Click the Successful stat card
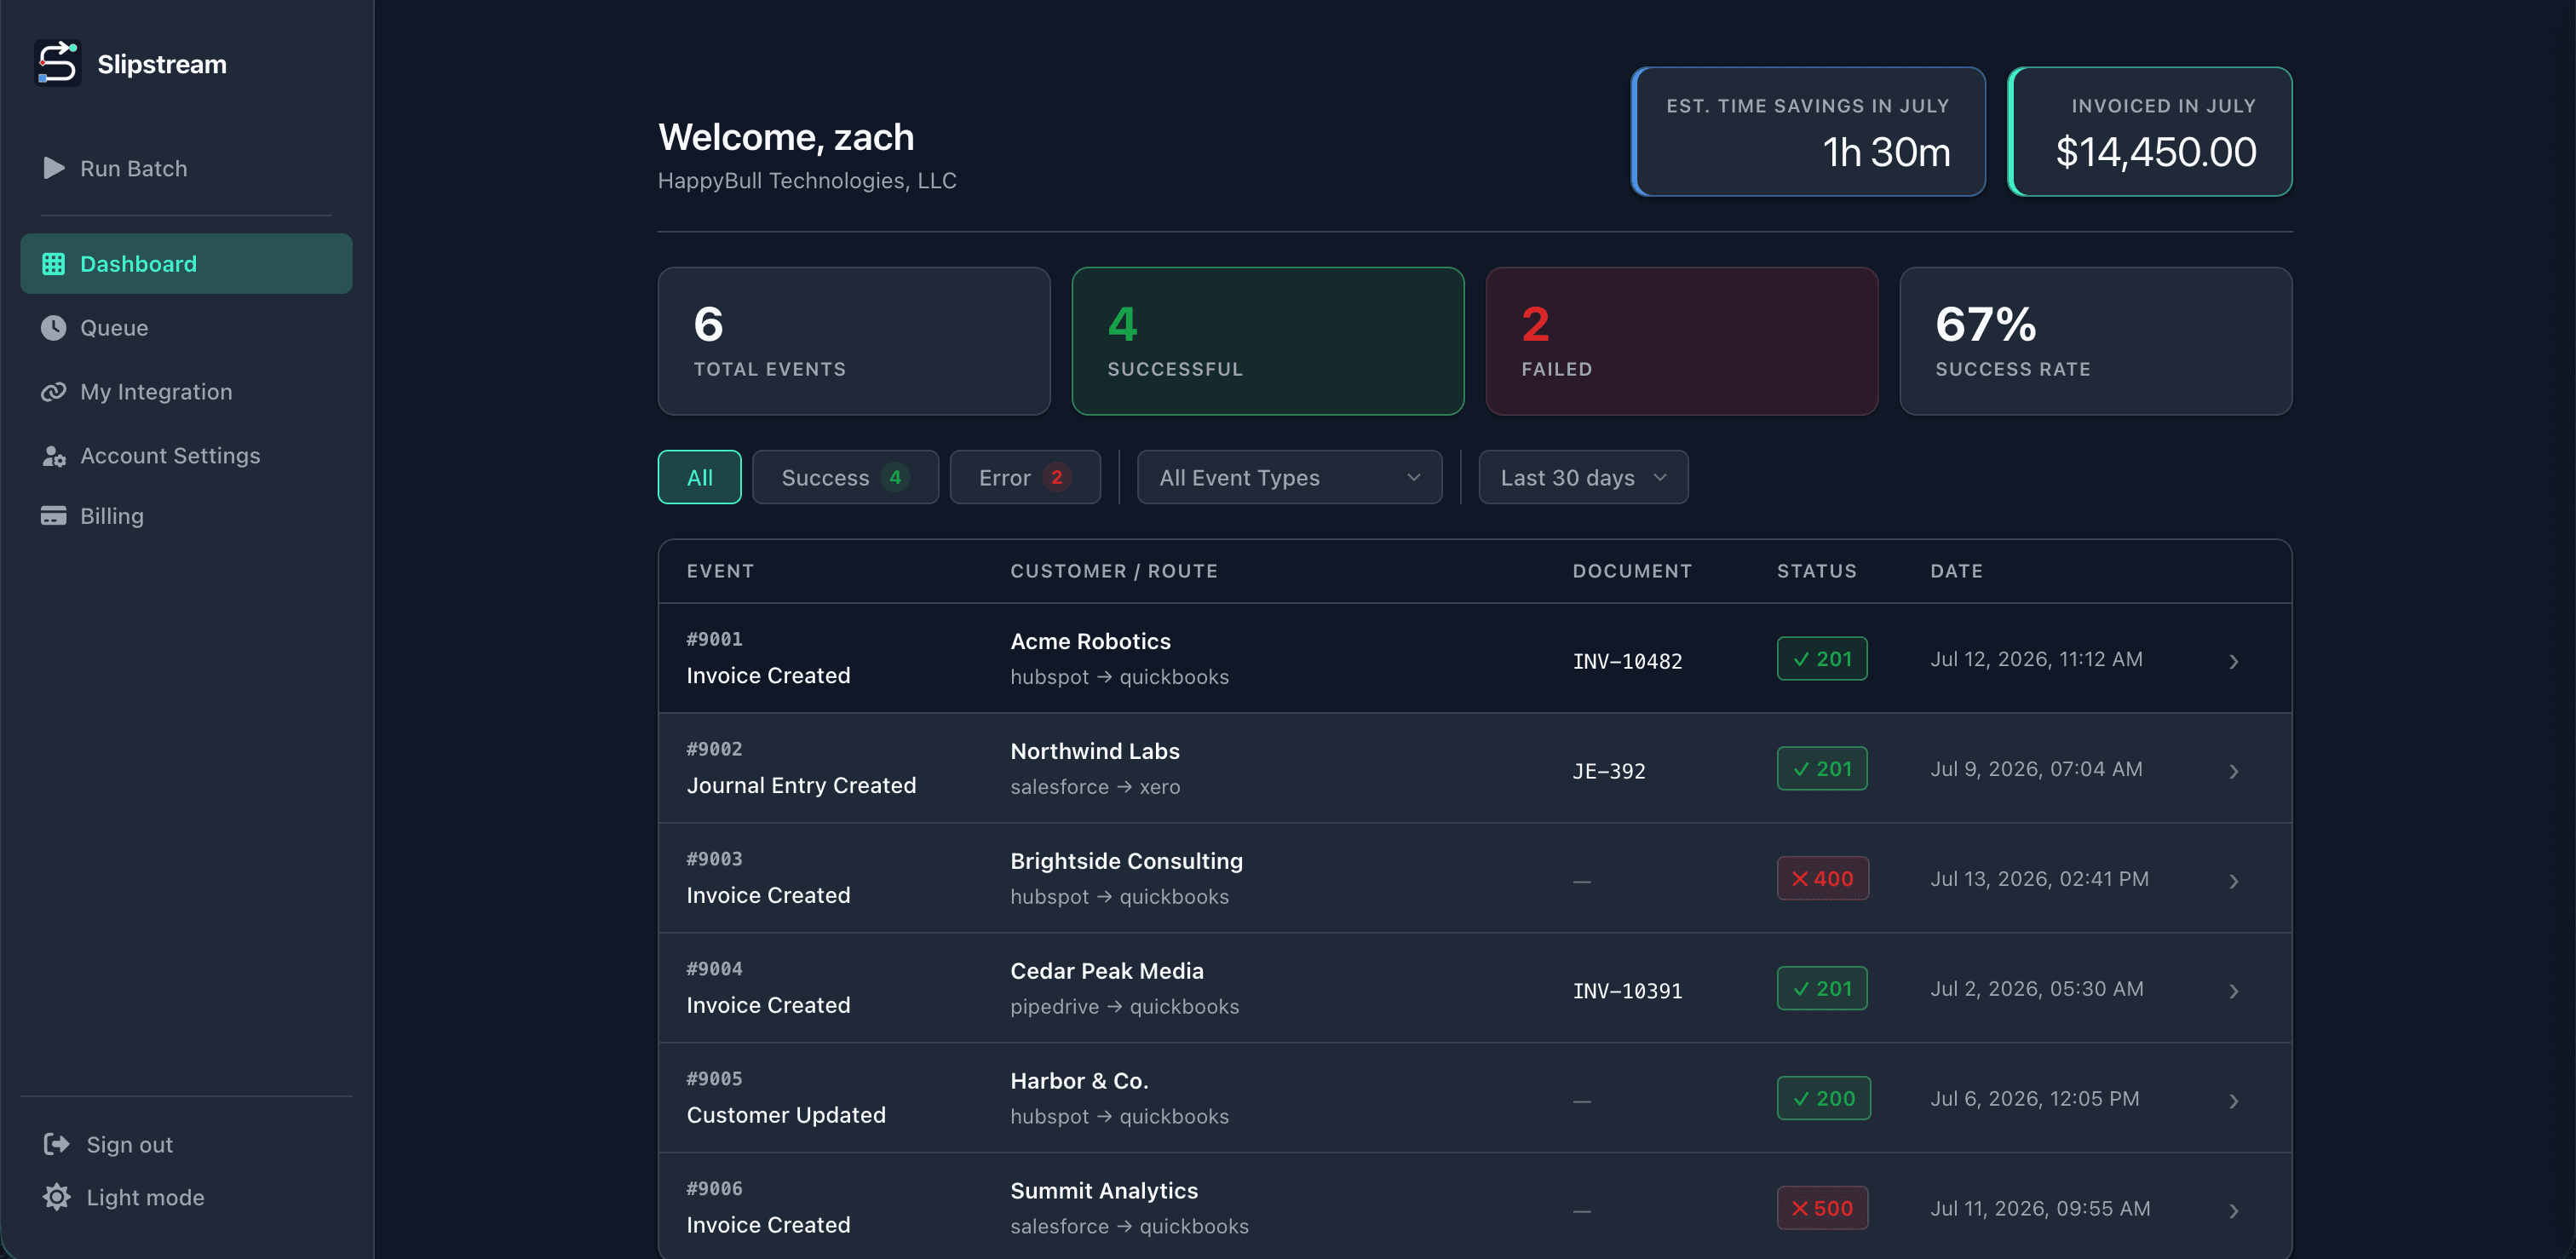 click(x=1268, y=341)
